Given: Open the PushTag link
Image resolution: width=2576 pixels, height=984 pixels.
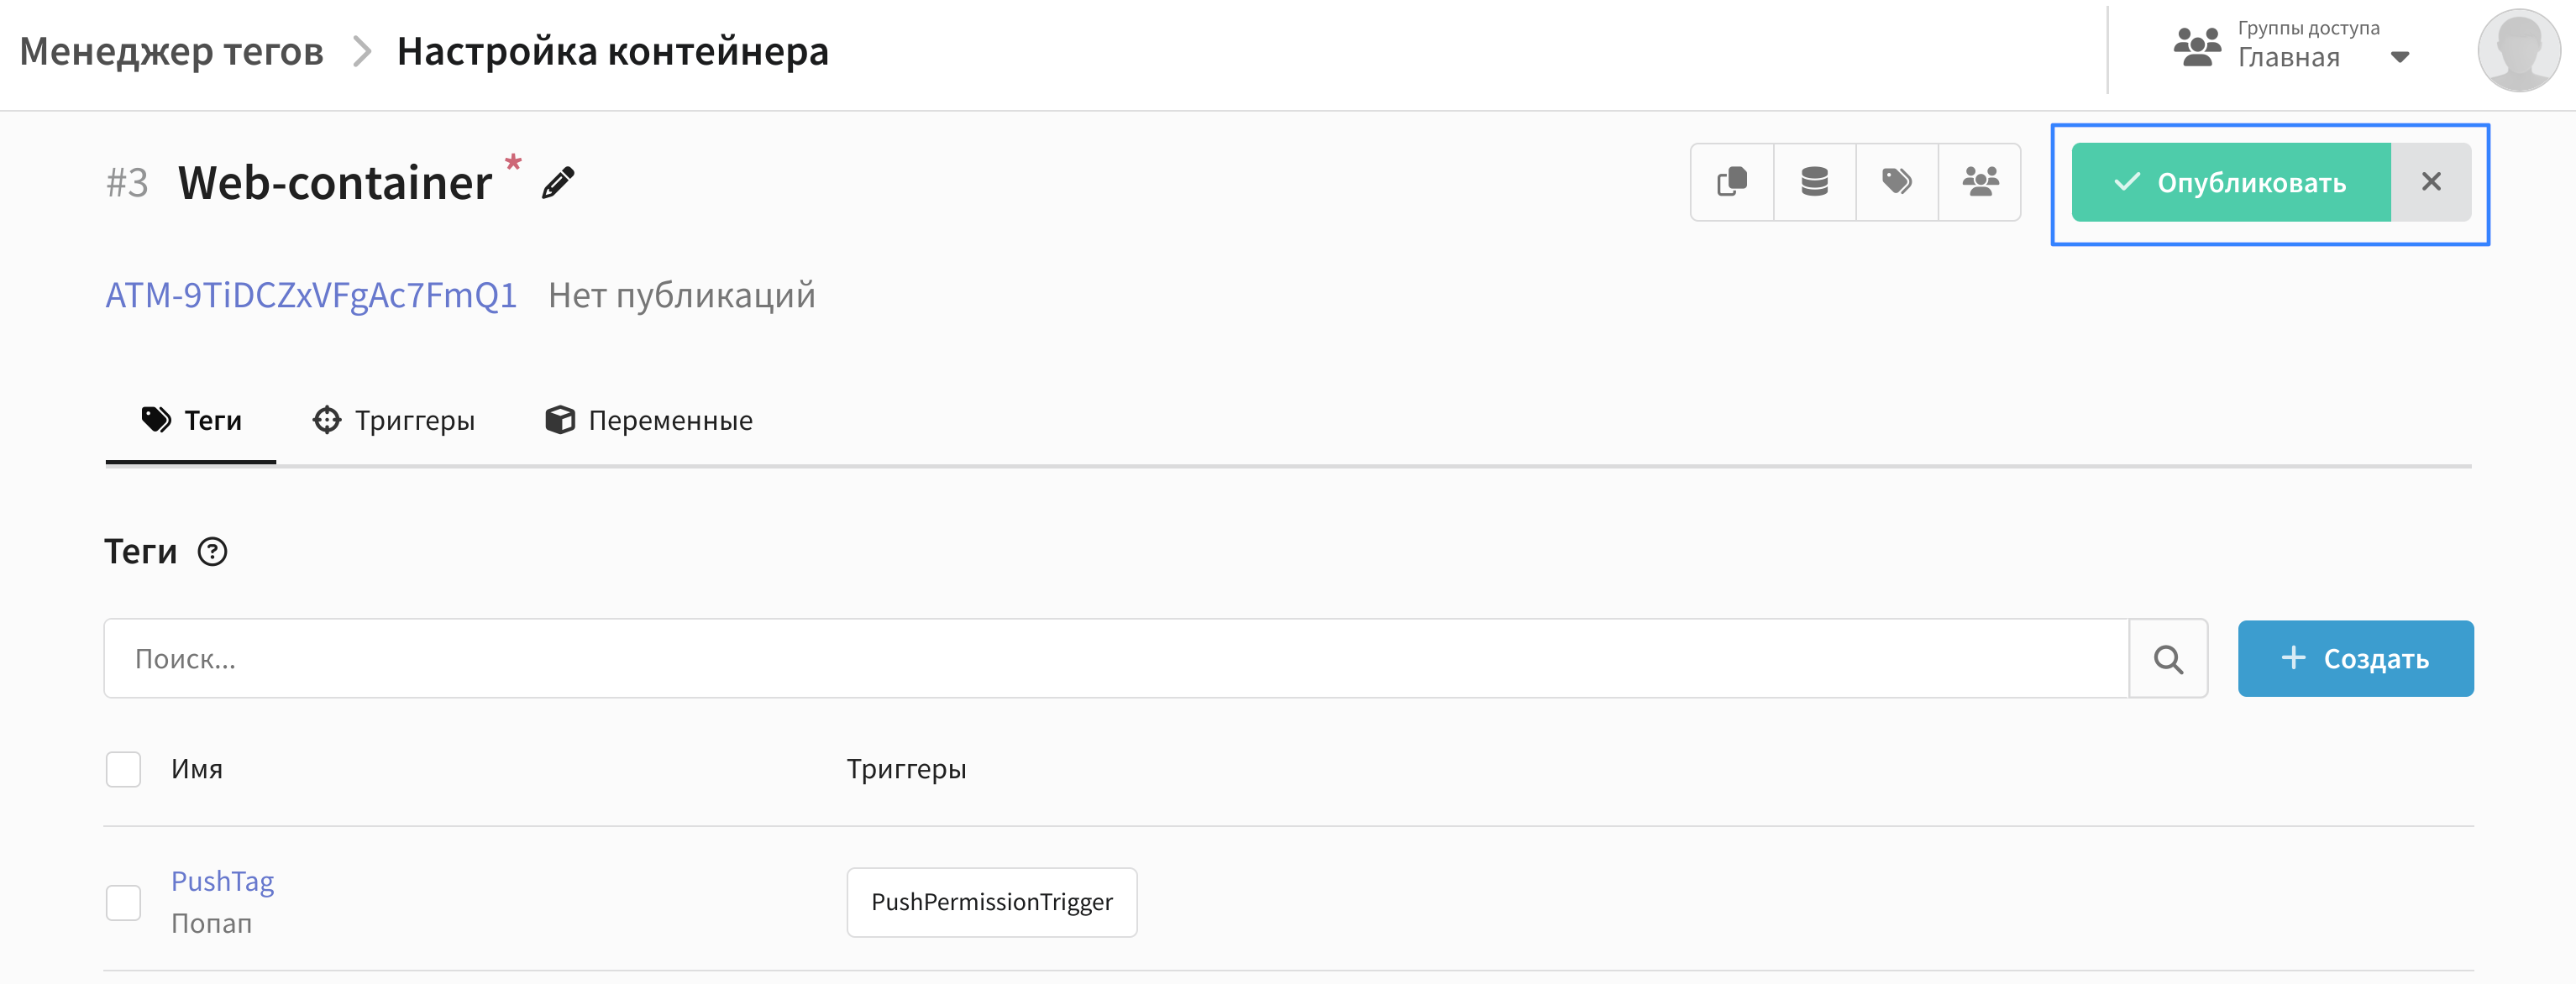Looking at the screenshot, I should tap(222, 881).
